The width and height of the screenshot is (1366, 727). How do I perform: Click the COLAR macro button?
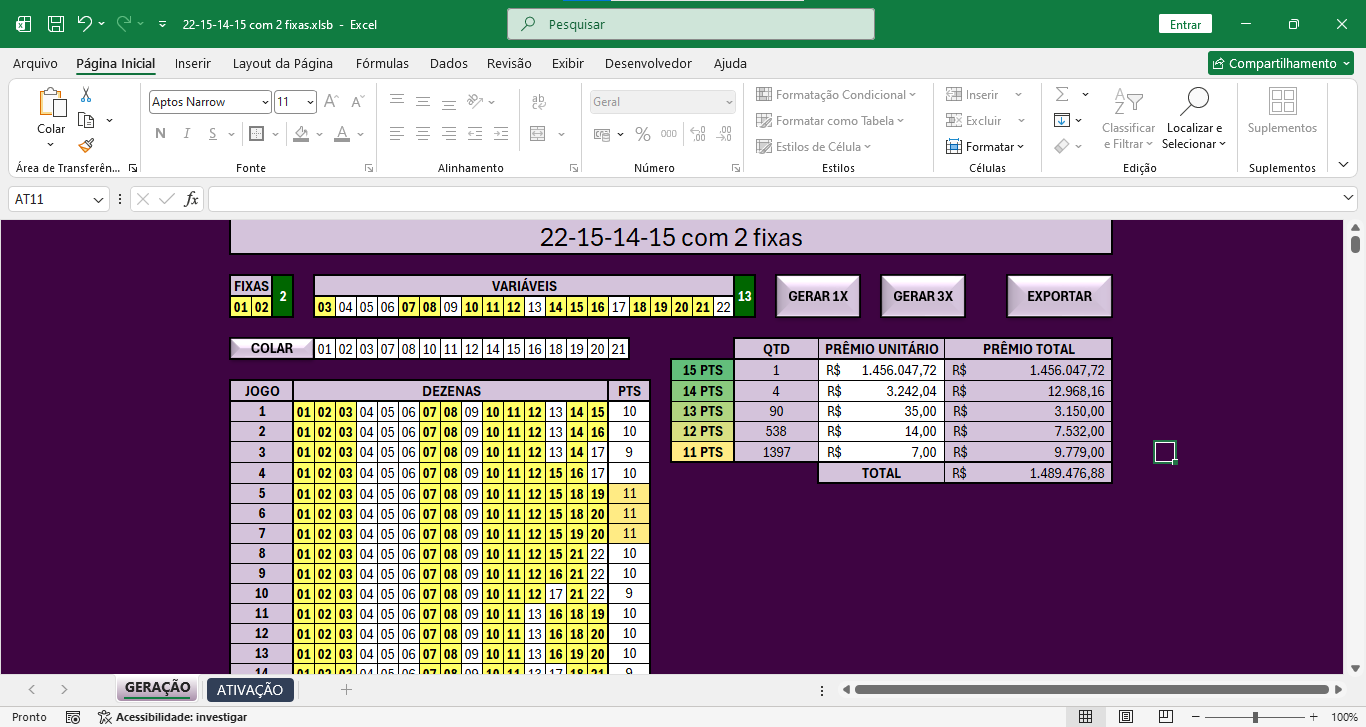pyautogui.click(x=271, y=348)
